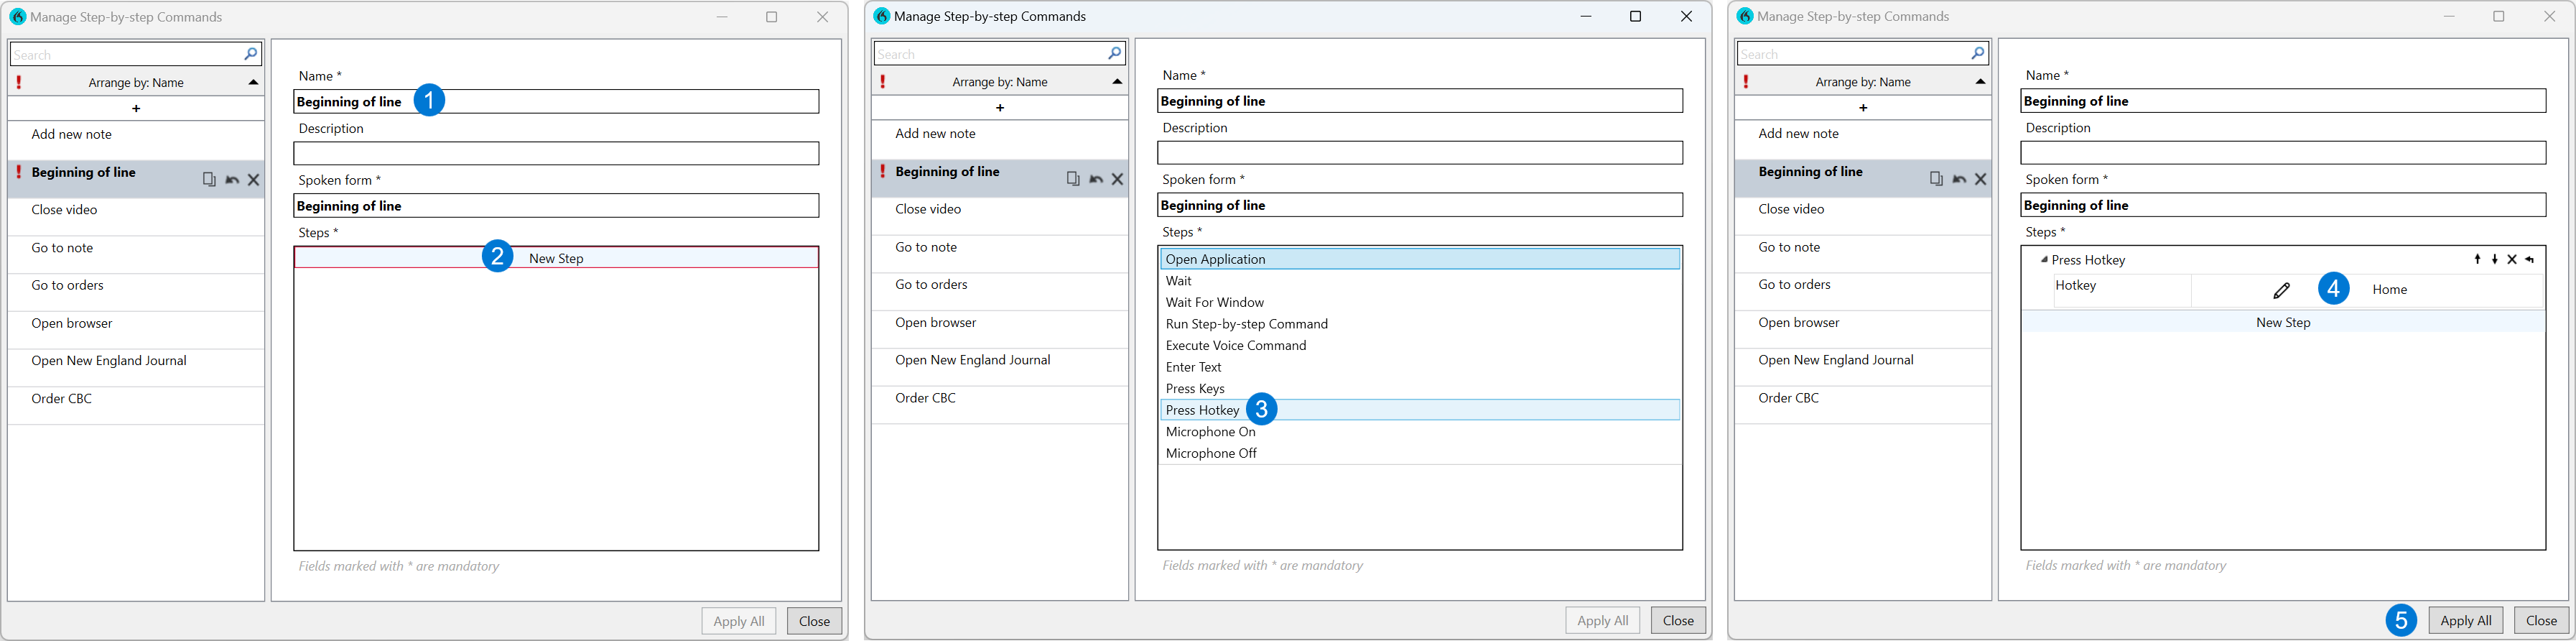Click copy icon on Beginning of line, left window
The image size is (2576, 641).
pos(209,180)
